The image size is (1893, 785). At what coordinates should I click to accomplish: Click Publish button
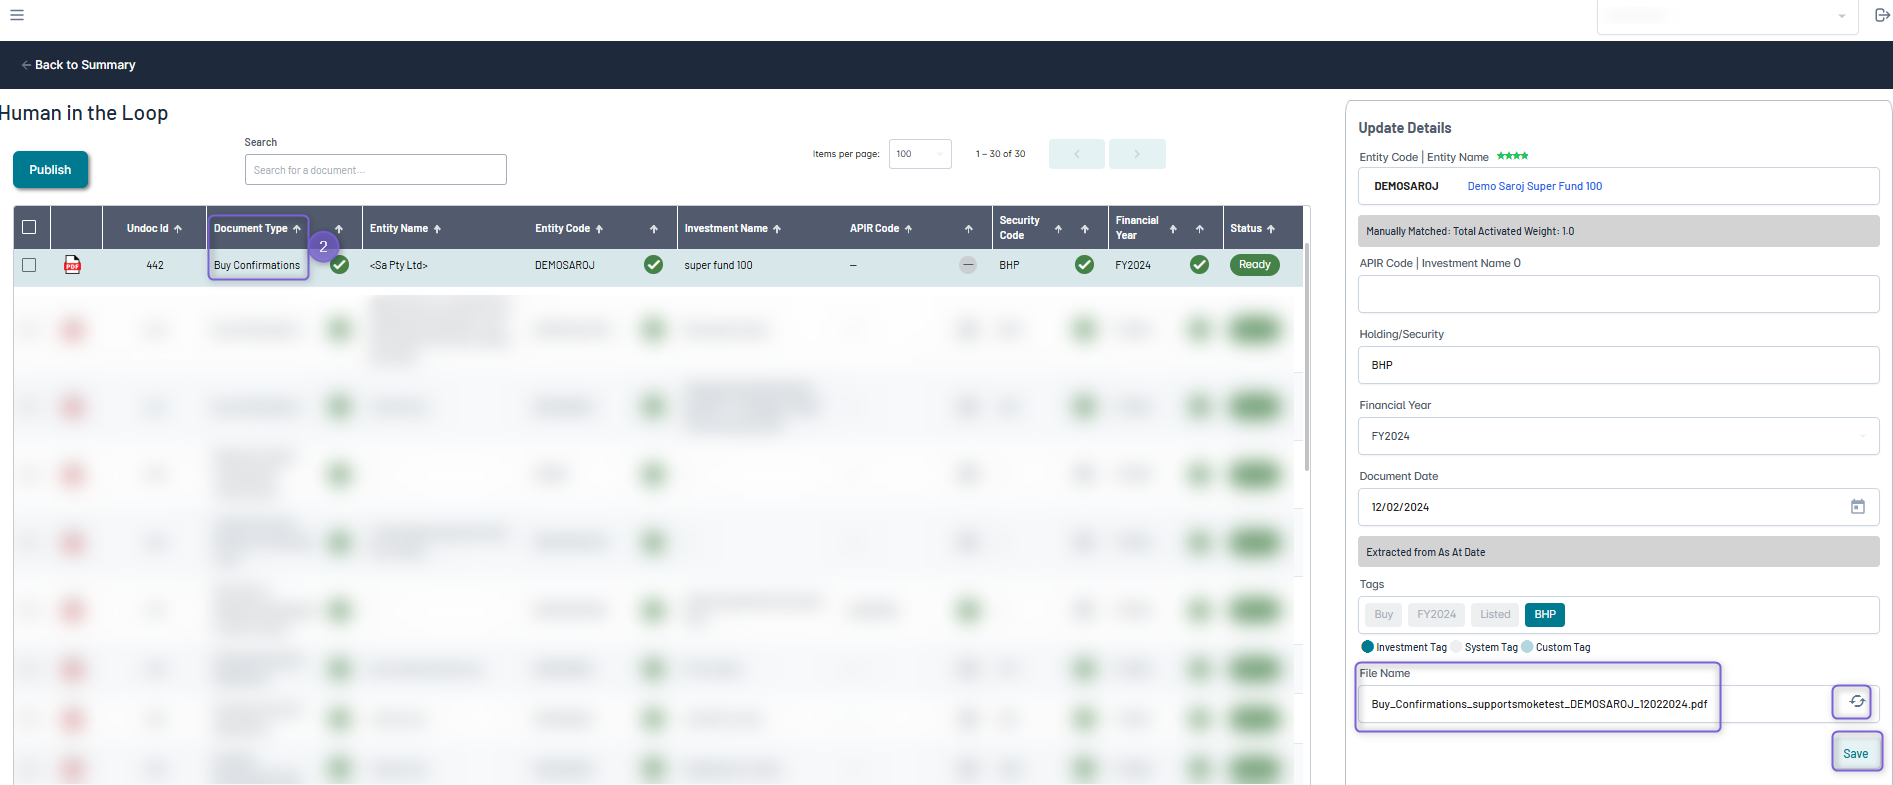[50, 170]
